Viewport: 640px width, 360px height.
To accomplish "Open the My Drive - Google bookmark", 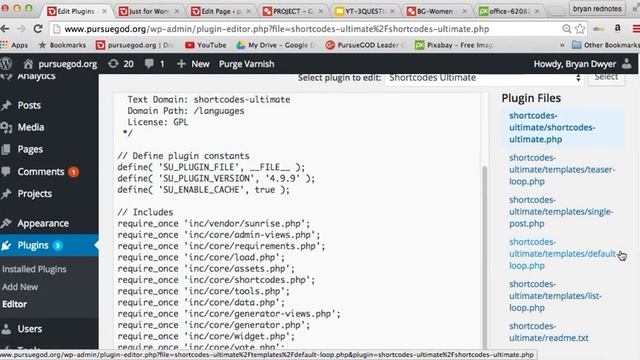I will point(276,45).
